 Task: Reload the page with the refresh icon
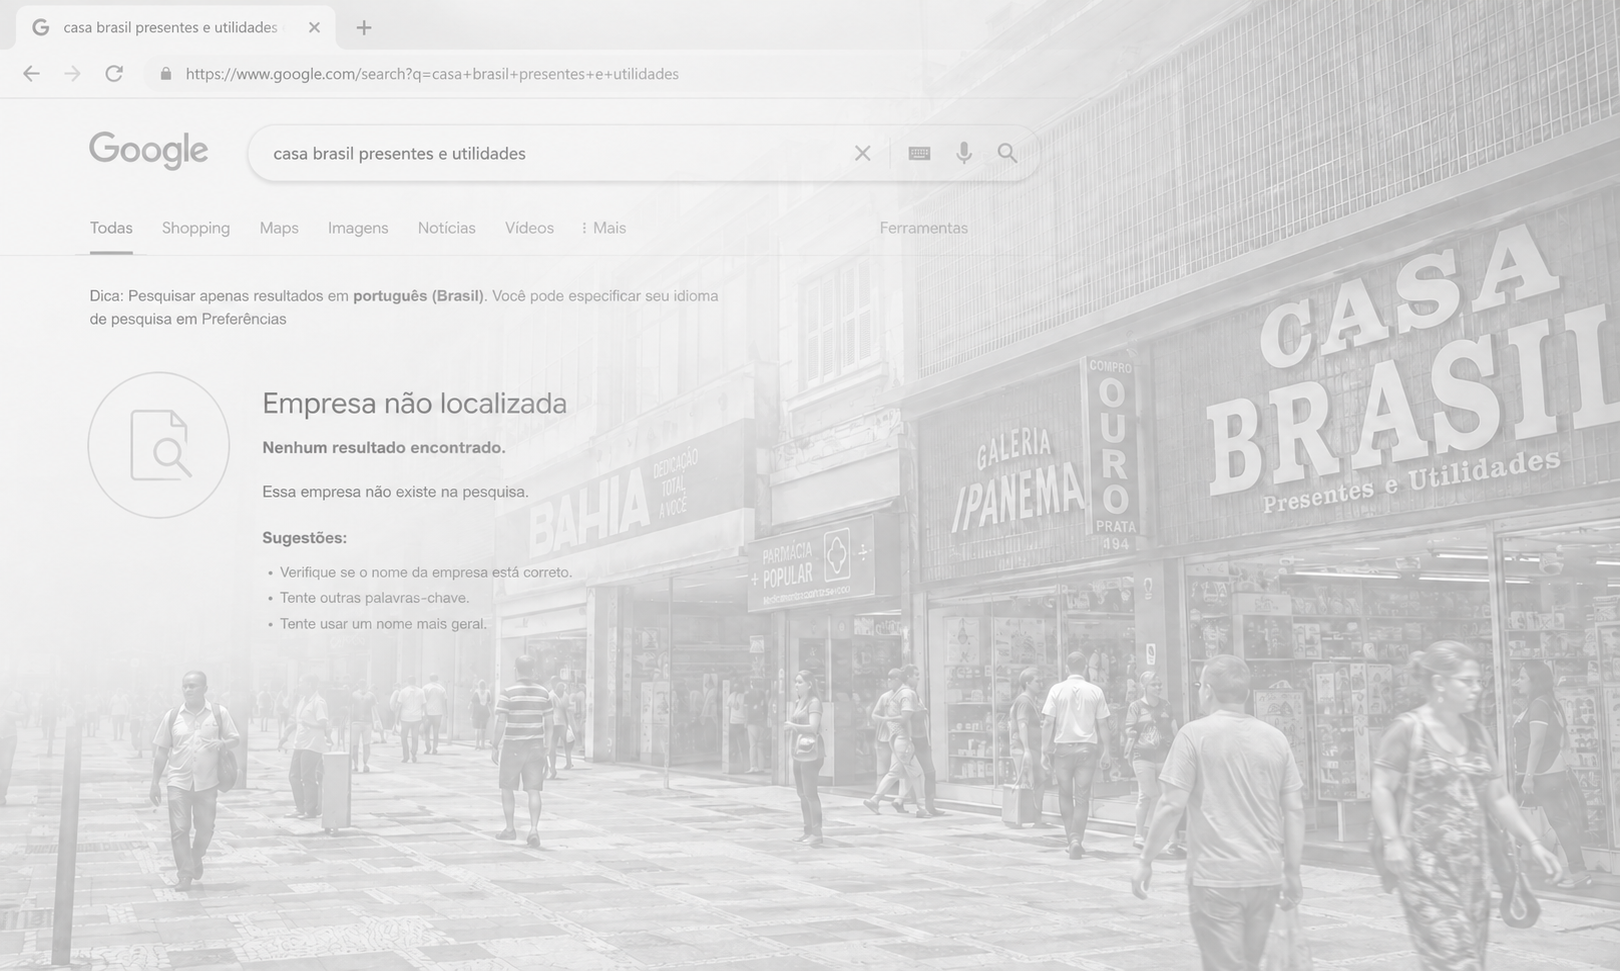coord(114,73)
